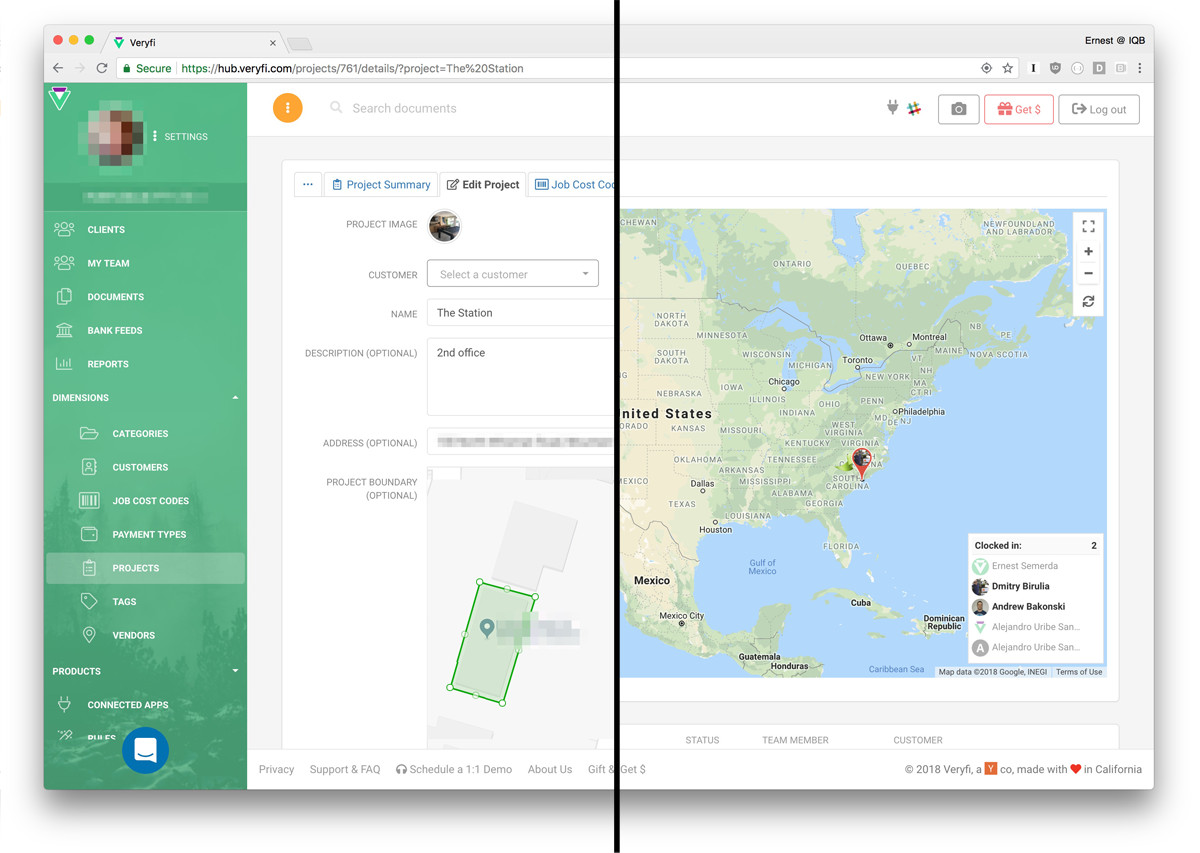Click Schedule a 1:1 Demo link
The image size is (1200, 853).
(x=454, y=769)
